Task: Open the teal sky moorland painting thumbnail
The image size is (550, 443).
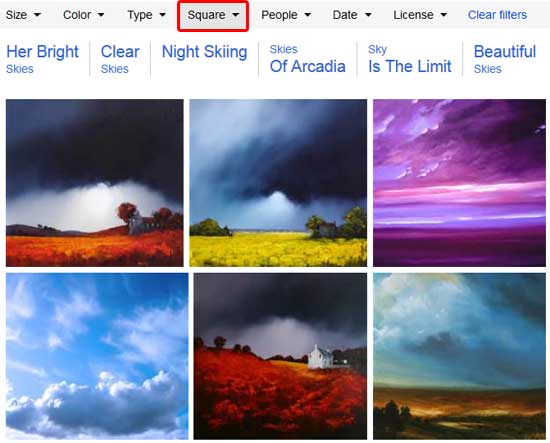Action: click(460, 356)
